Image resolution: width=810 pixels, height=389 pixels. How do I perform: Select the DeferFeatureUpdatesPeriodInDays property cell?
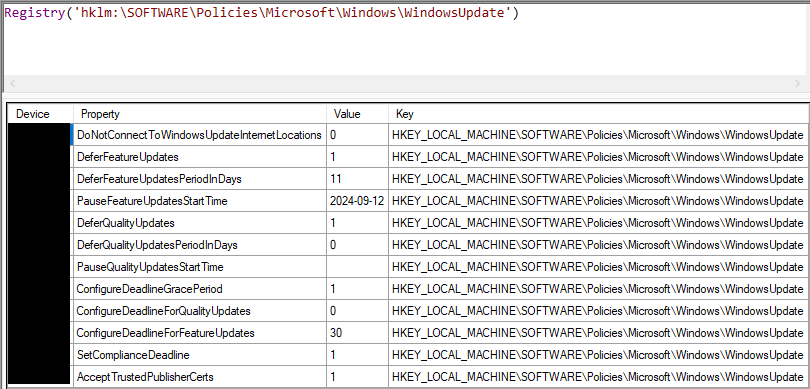(x=200, y=179)
